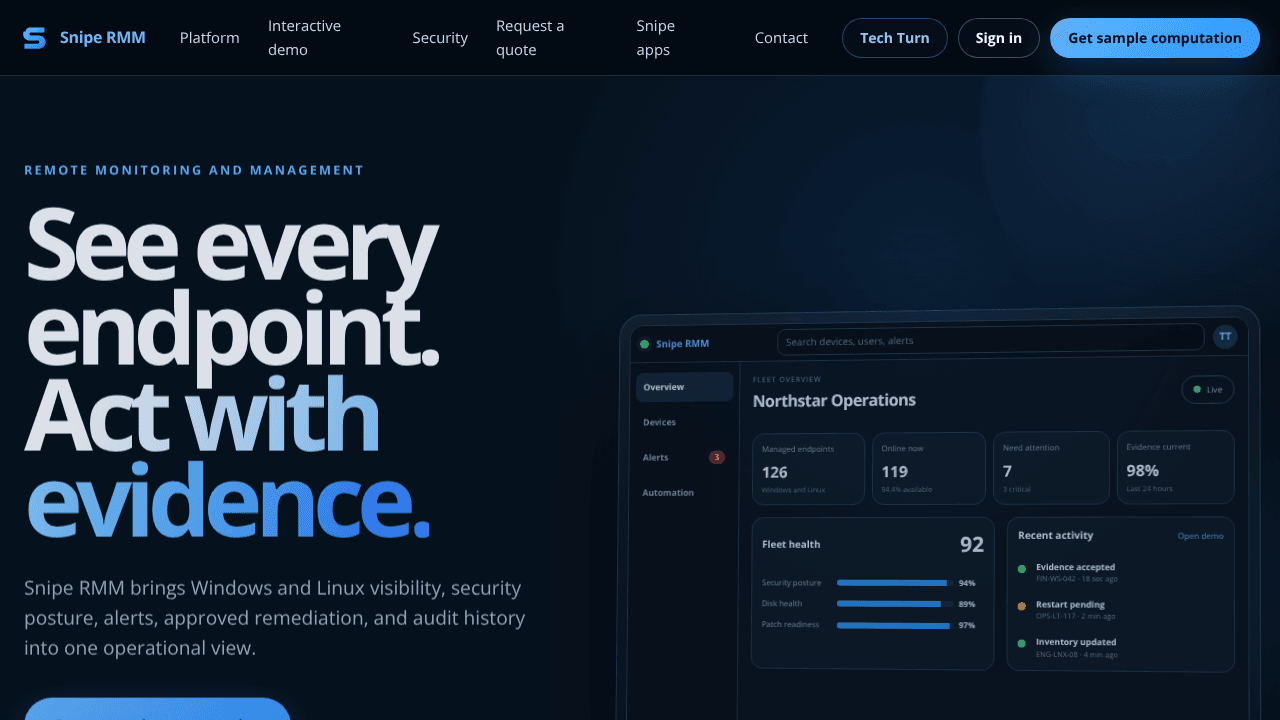Click orange dot beside Restart pending
Screen dimensions: 1280x720
[x=1021, y=606]
